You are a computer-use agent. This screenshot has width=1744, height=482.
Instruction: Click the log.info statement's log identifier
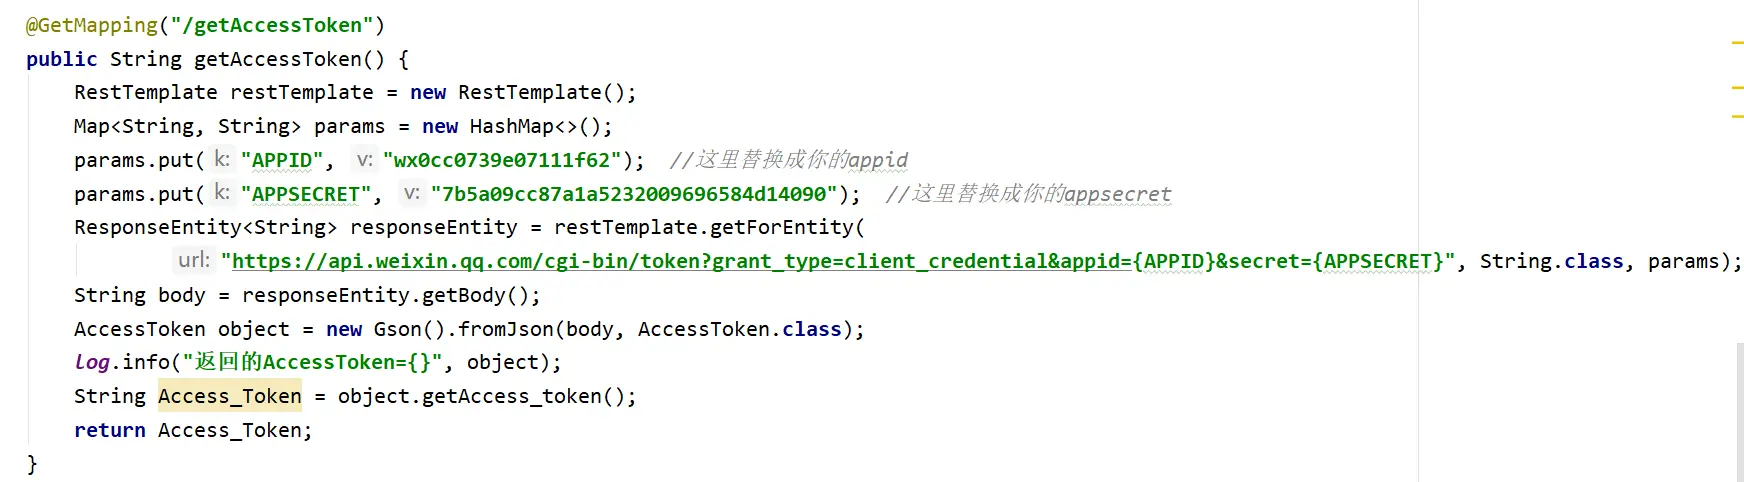pos(92,362)
